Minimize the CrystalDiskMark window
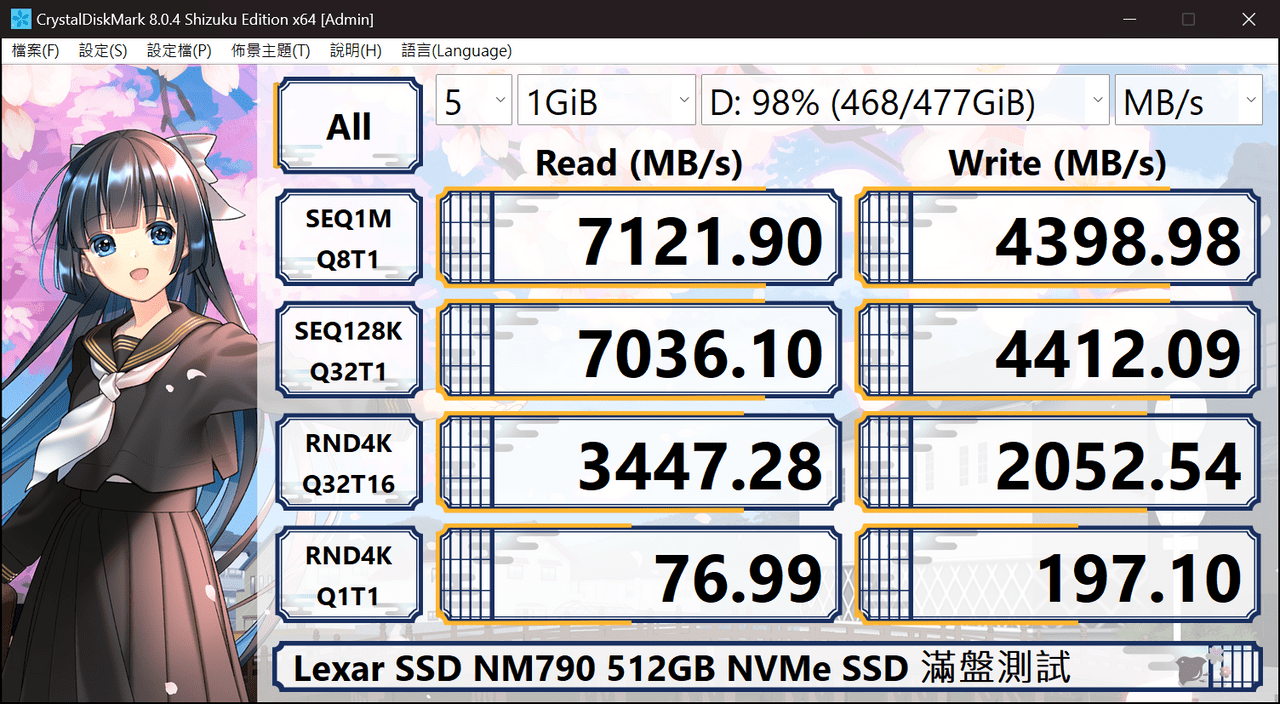Viewport: 1280px width, 704px height. (x=1129, y=19)
